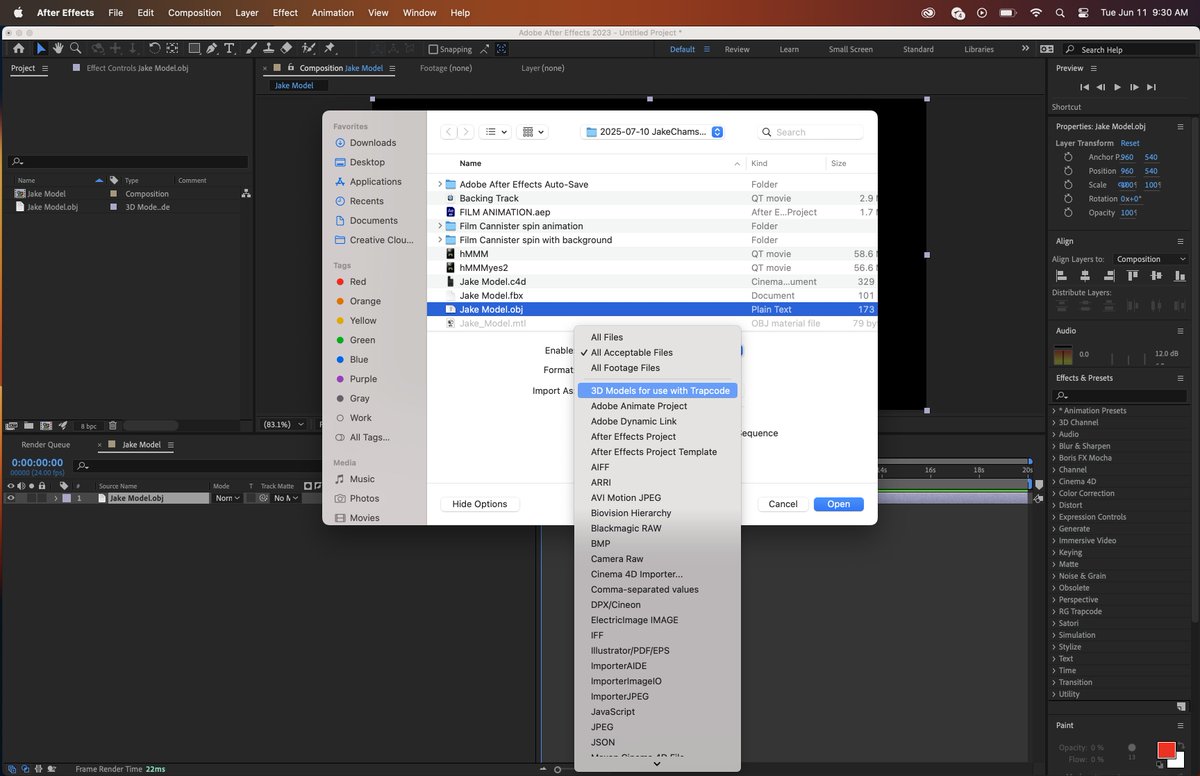Switch to Small Screen workspace

click(x=850, y=49)
